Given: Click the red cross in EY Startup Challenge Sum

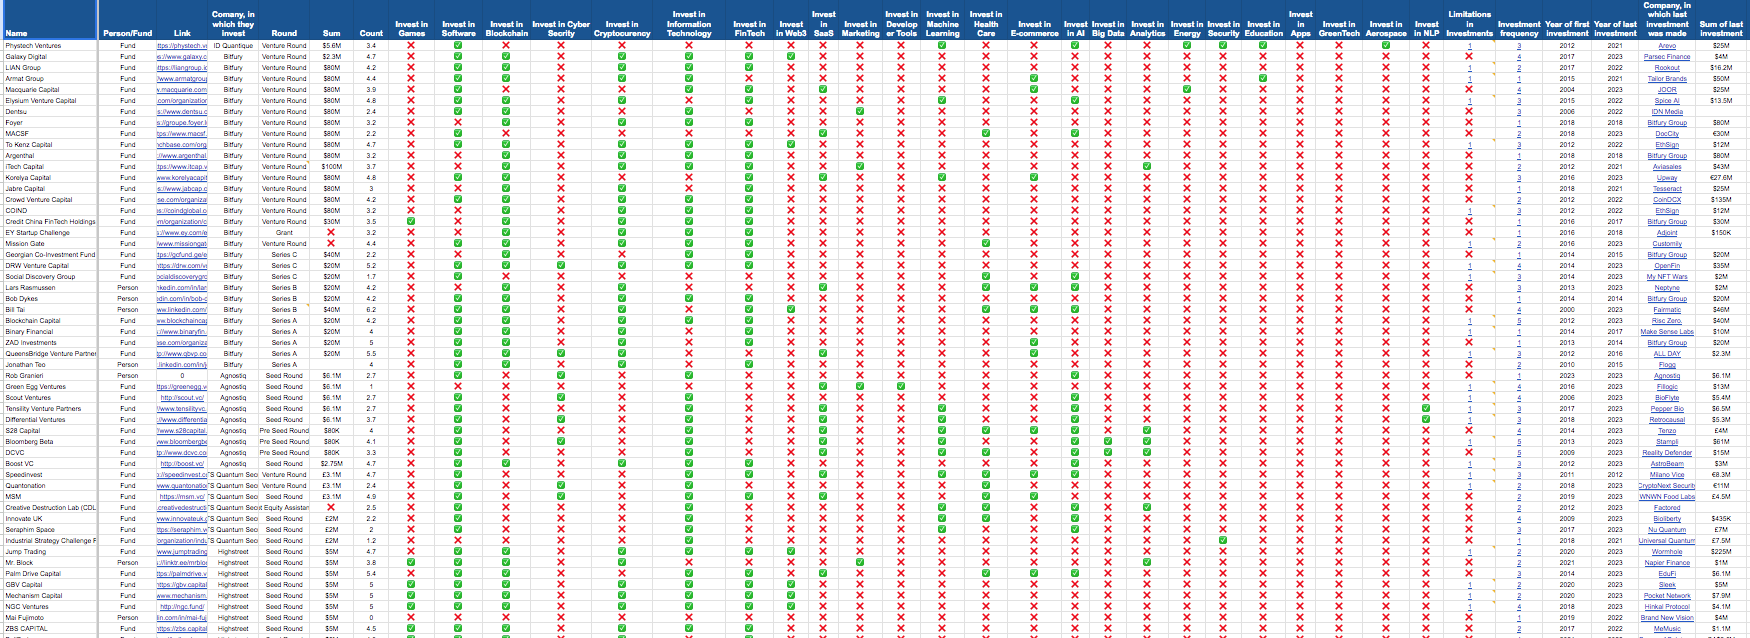Looking at the screenshot, I should tap(331, 233).
